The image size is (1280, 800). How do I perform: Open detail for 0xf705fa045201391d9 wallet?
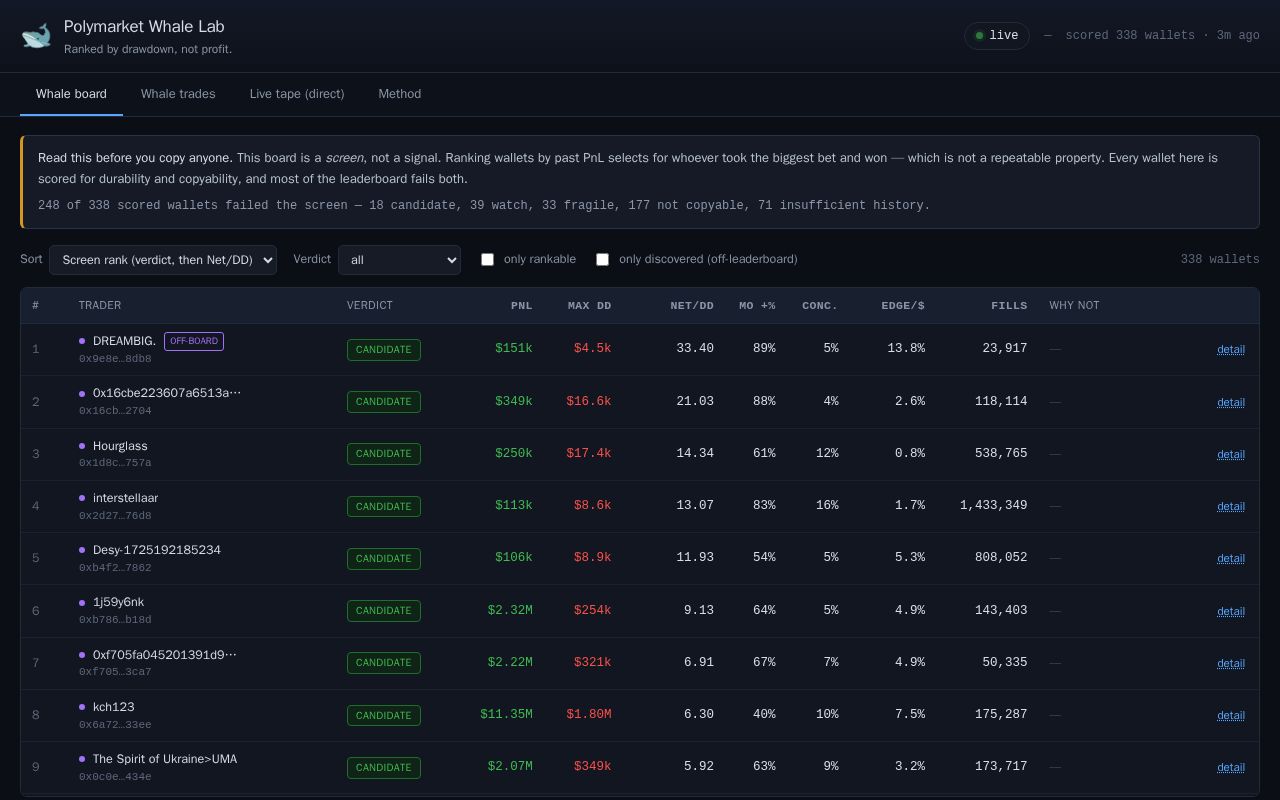pyautogui.click(x=1231, y=663)
